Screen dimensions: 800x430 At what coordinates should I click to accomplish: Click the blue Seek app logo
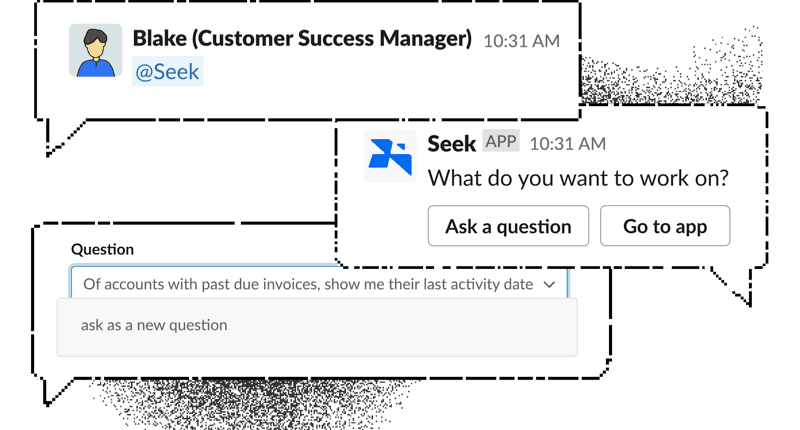[390, 156]
